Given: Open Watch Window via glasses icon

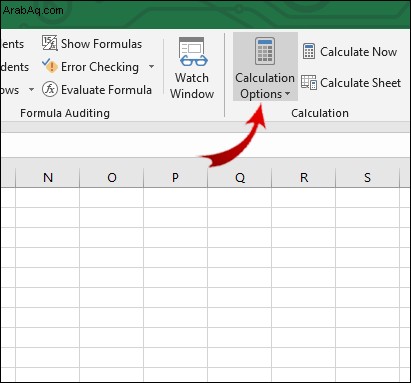Looking at the screenshot, I should 193,52.
